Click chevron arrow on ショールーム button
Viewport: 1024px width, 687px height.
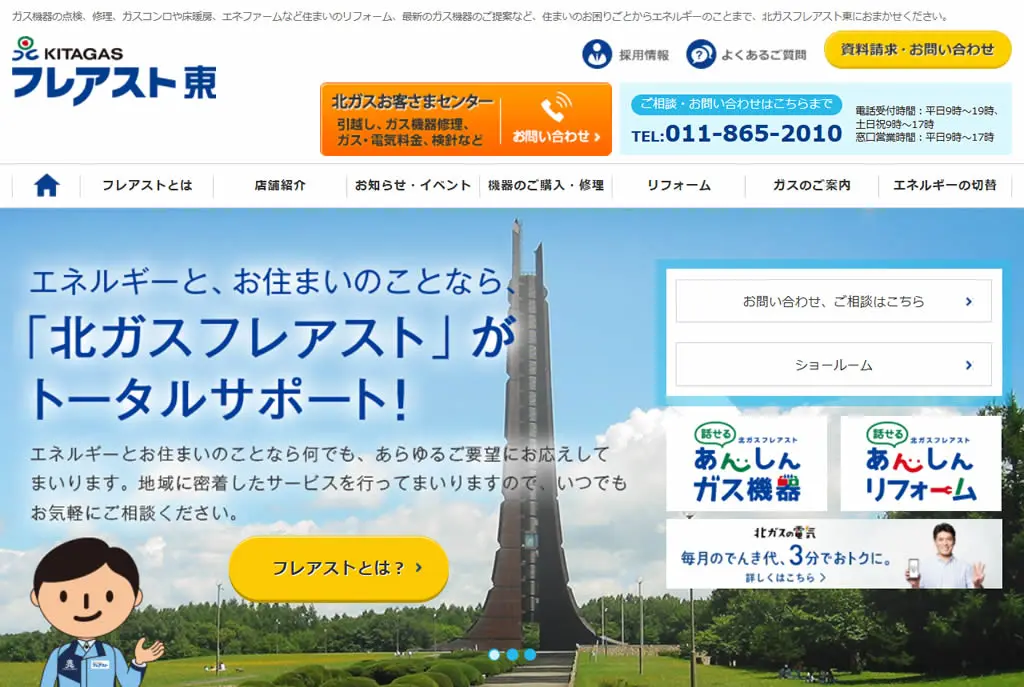(x=969, y=366)
